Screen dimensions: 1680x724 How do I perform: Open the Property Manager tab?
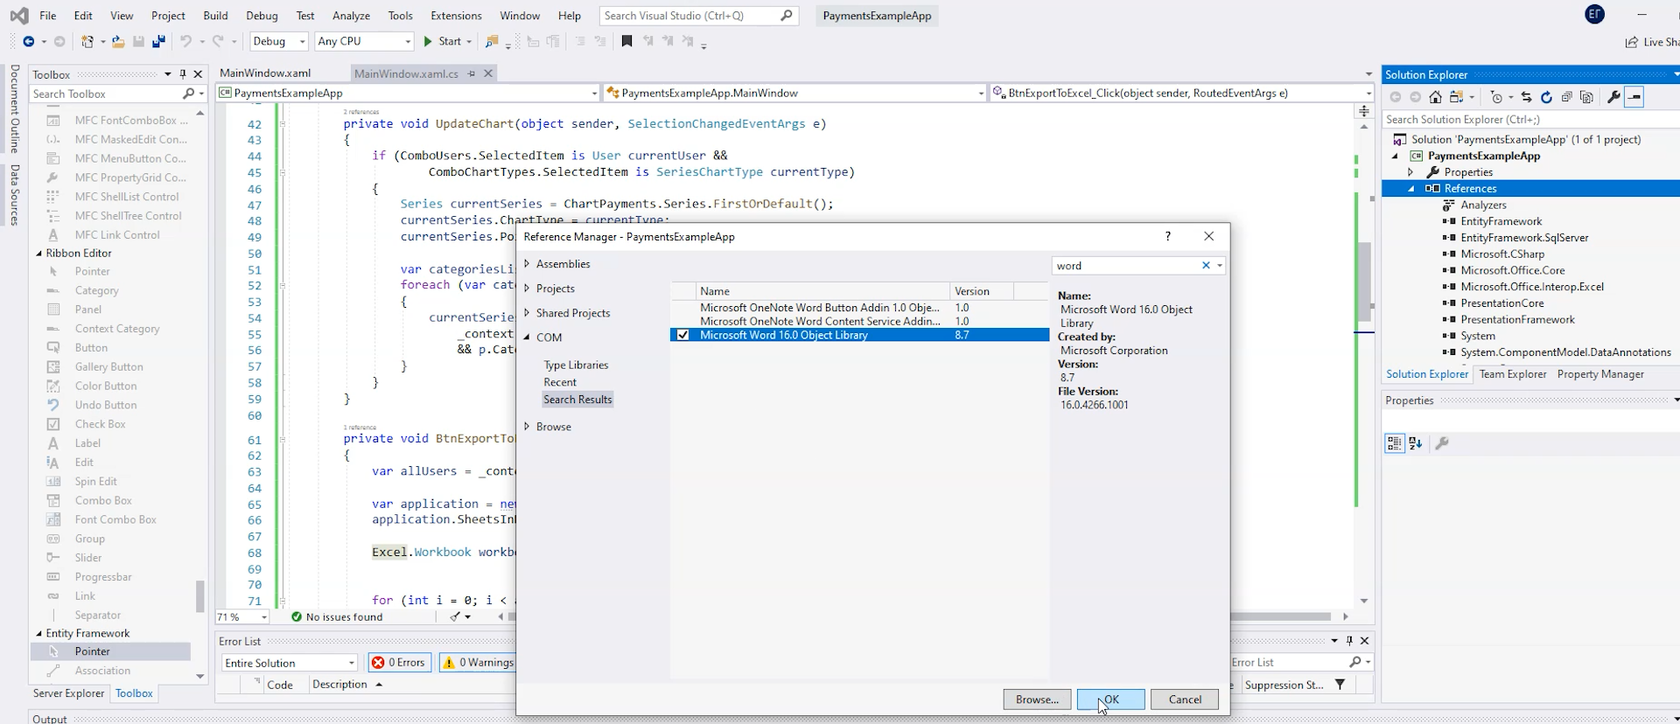(1600, 374)
